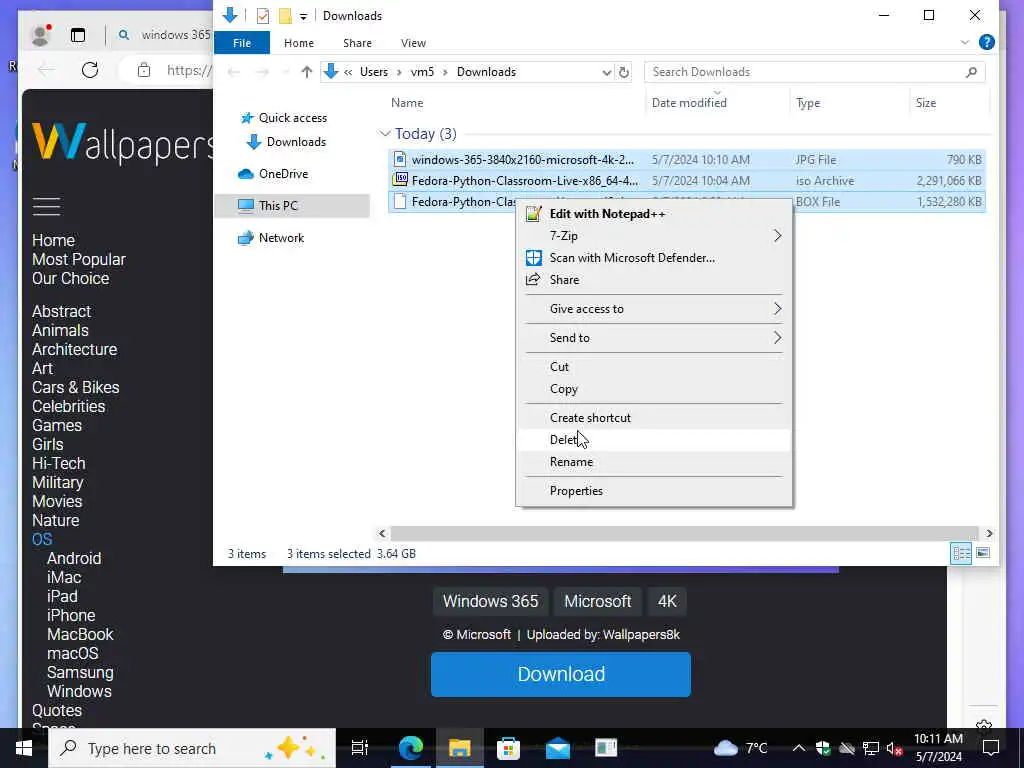Viewport: 1024px width, 768px height.
Task: Click the vm5 breadcrumb in address bar
Action: [x=422, y=72]
